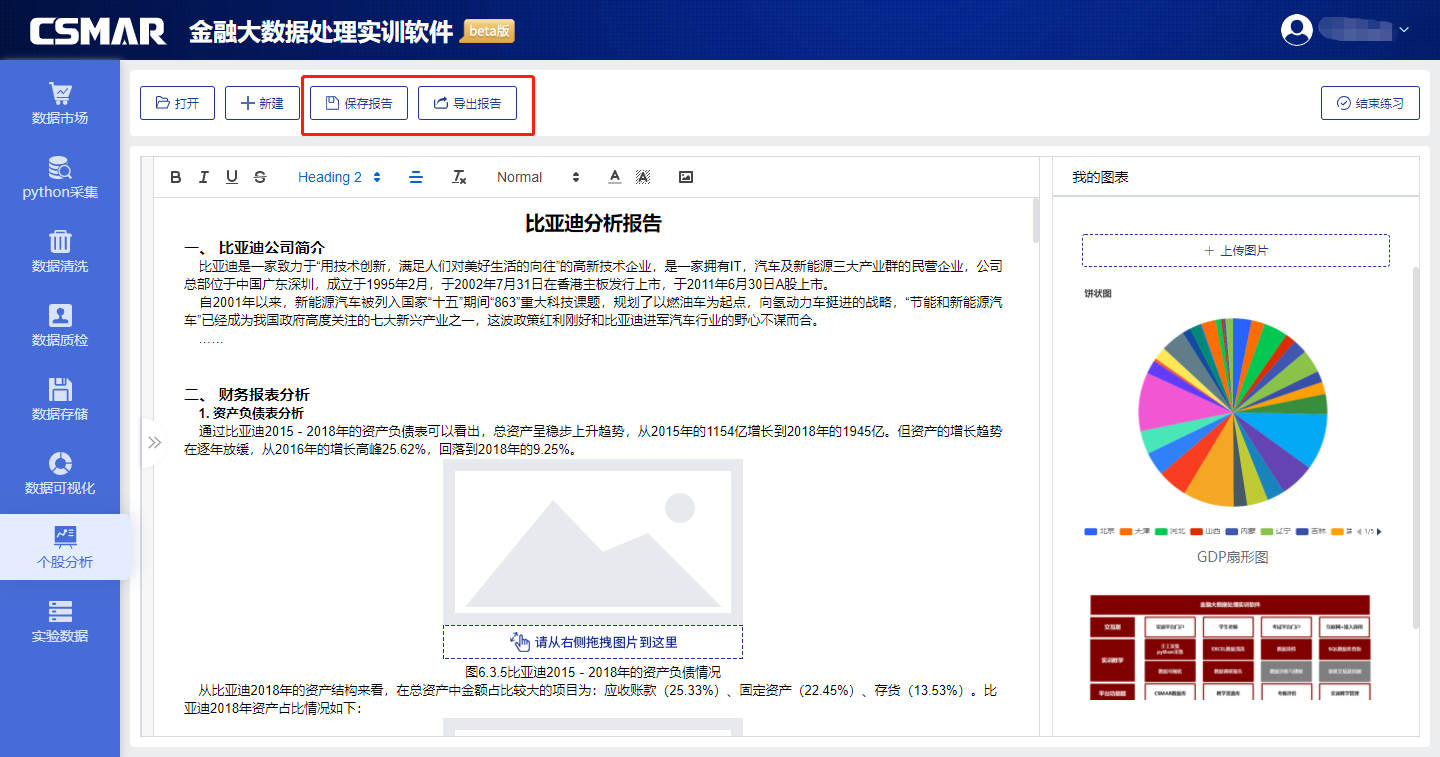Toggle strikethrough text formatting
Viewport: 1440px width, 757px height.
click(x=260, y=177)
